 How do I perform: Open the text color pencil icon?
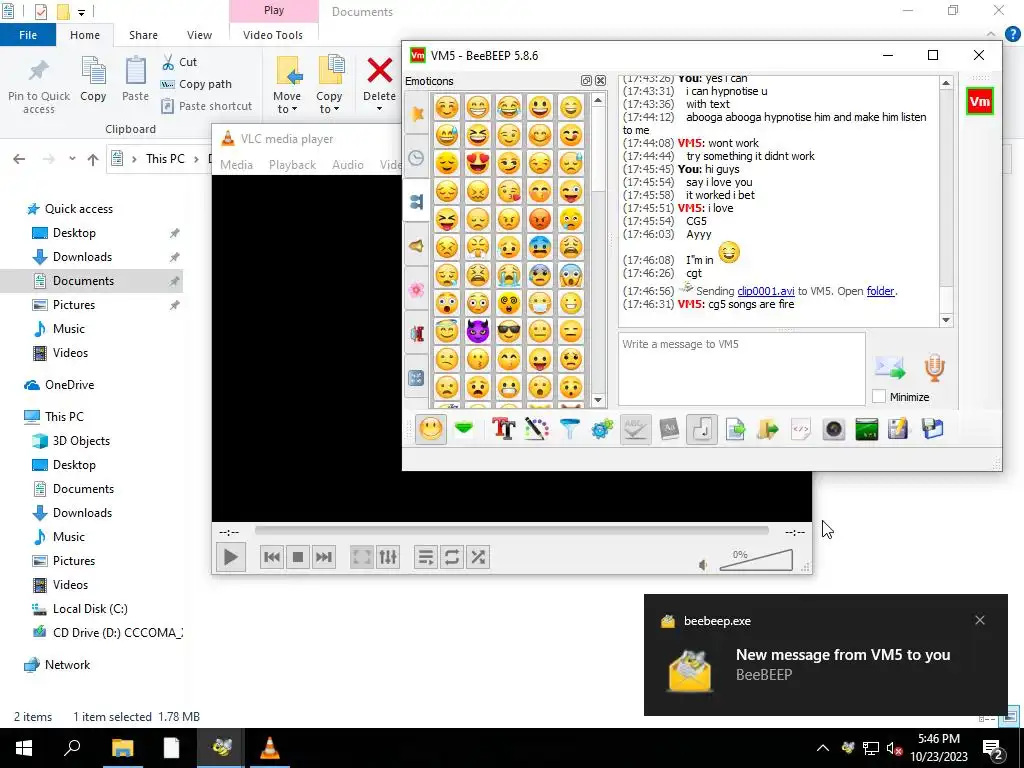pos(536,429)
